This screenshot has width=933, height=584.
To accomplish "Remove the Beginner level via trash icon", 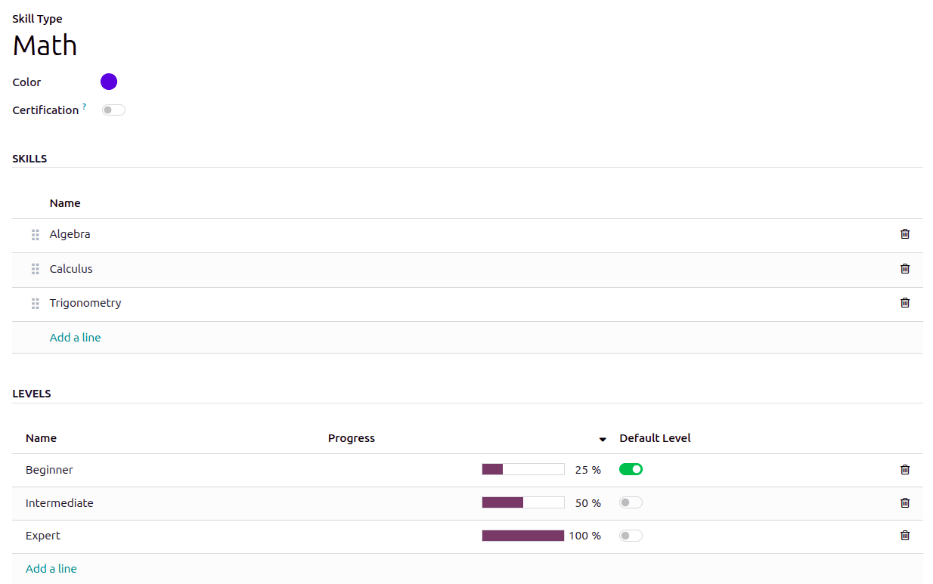I will 904,470.
